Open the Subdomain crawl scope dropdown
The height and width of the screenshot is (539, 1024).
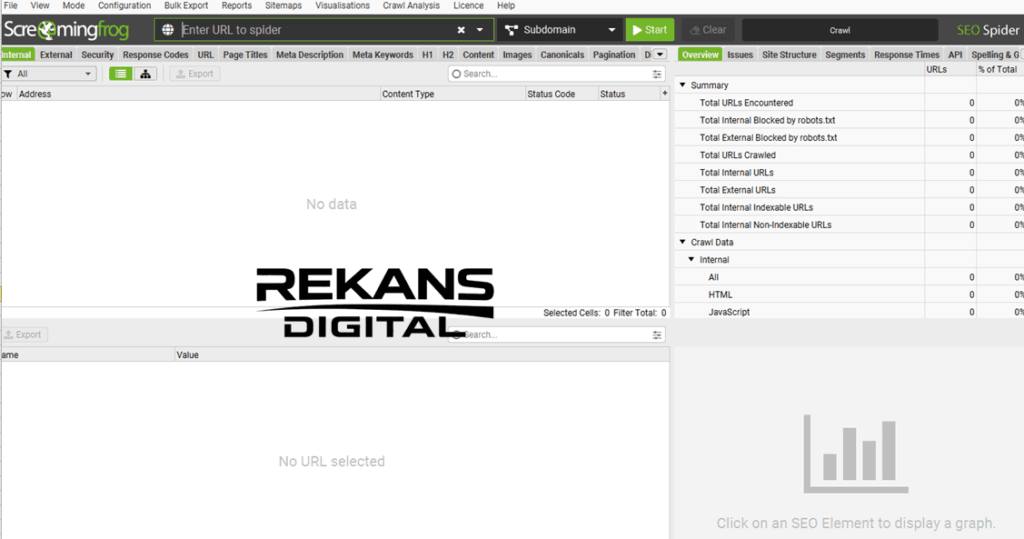tap(559, 30)
